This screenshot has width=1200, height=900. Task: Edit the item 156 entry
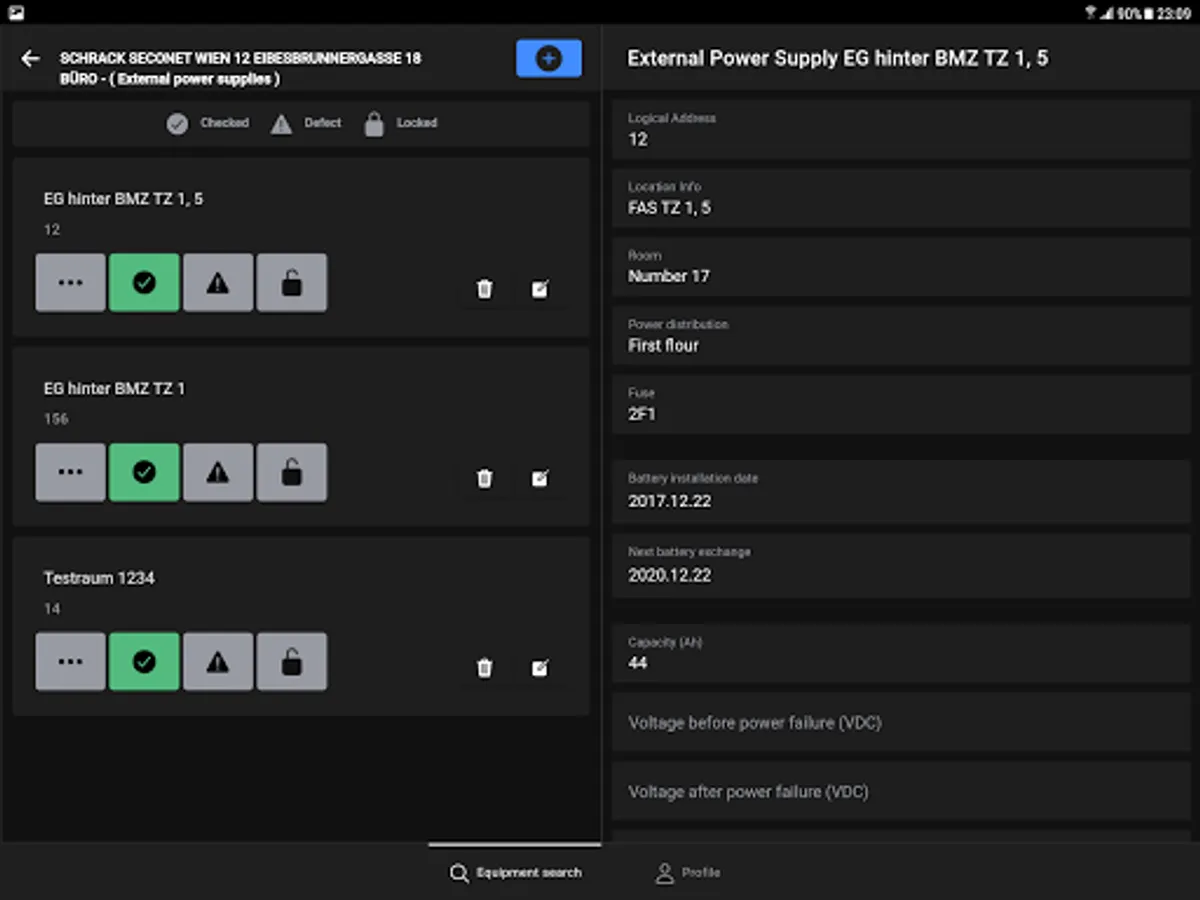tap(540, 478)
